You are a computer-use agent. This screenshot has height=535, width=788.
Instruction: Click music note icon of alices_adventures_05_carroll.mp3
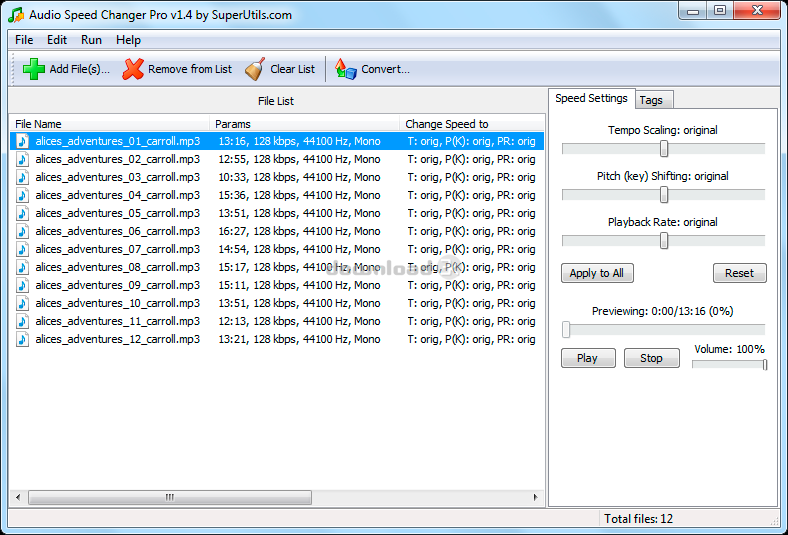(x=23, y=213)
